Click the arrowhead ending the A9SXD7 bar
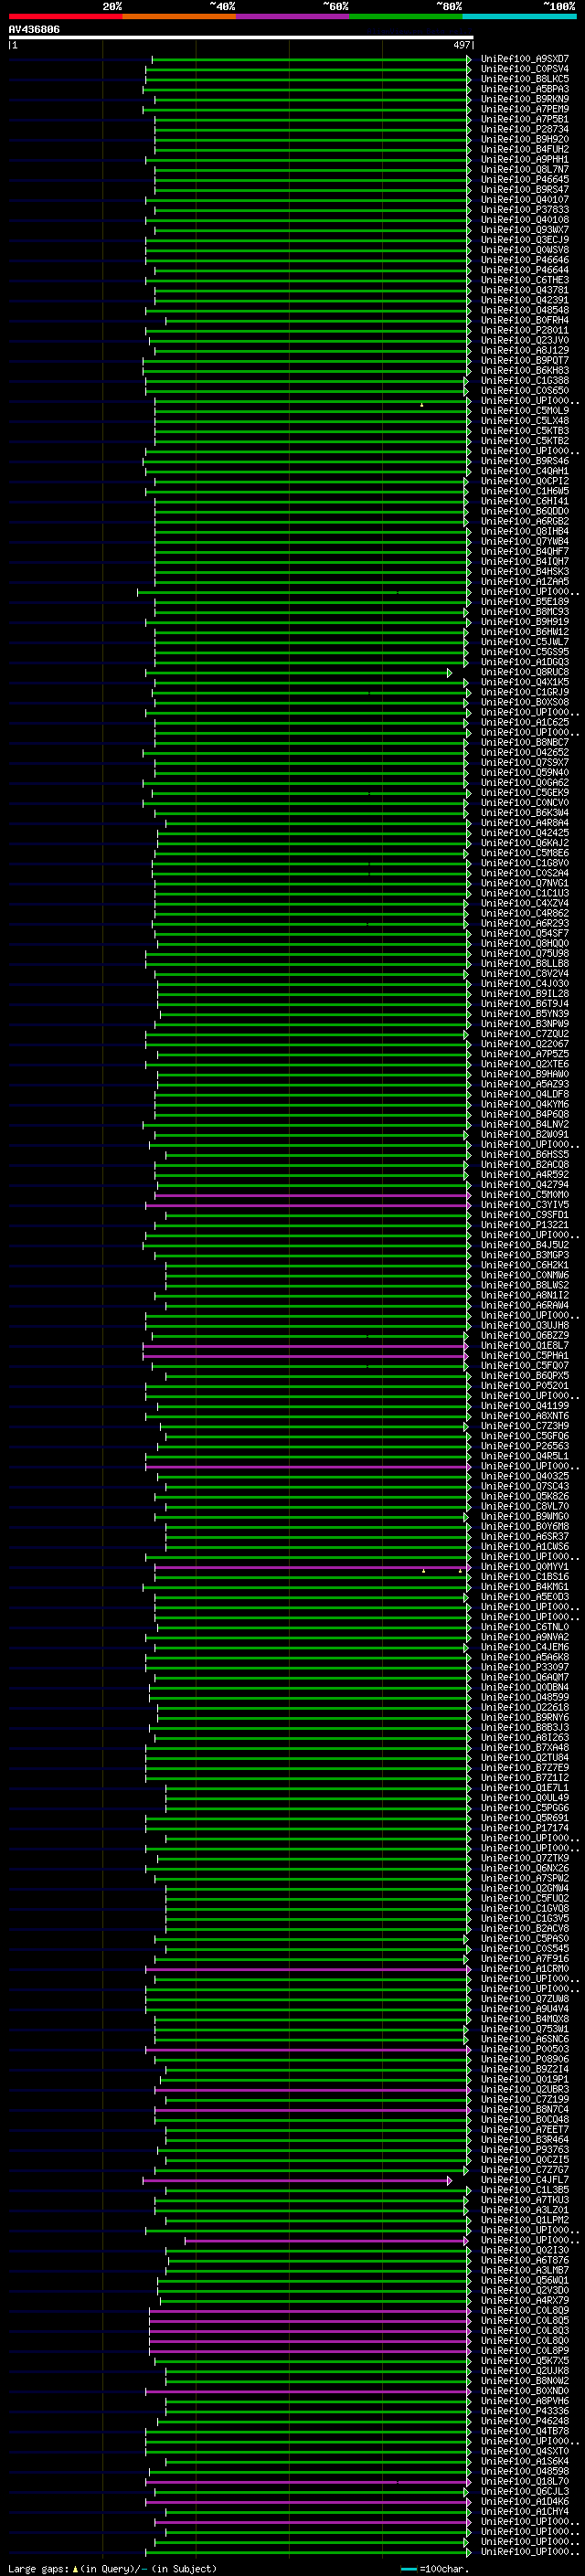 click(x=469, y=59)
